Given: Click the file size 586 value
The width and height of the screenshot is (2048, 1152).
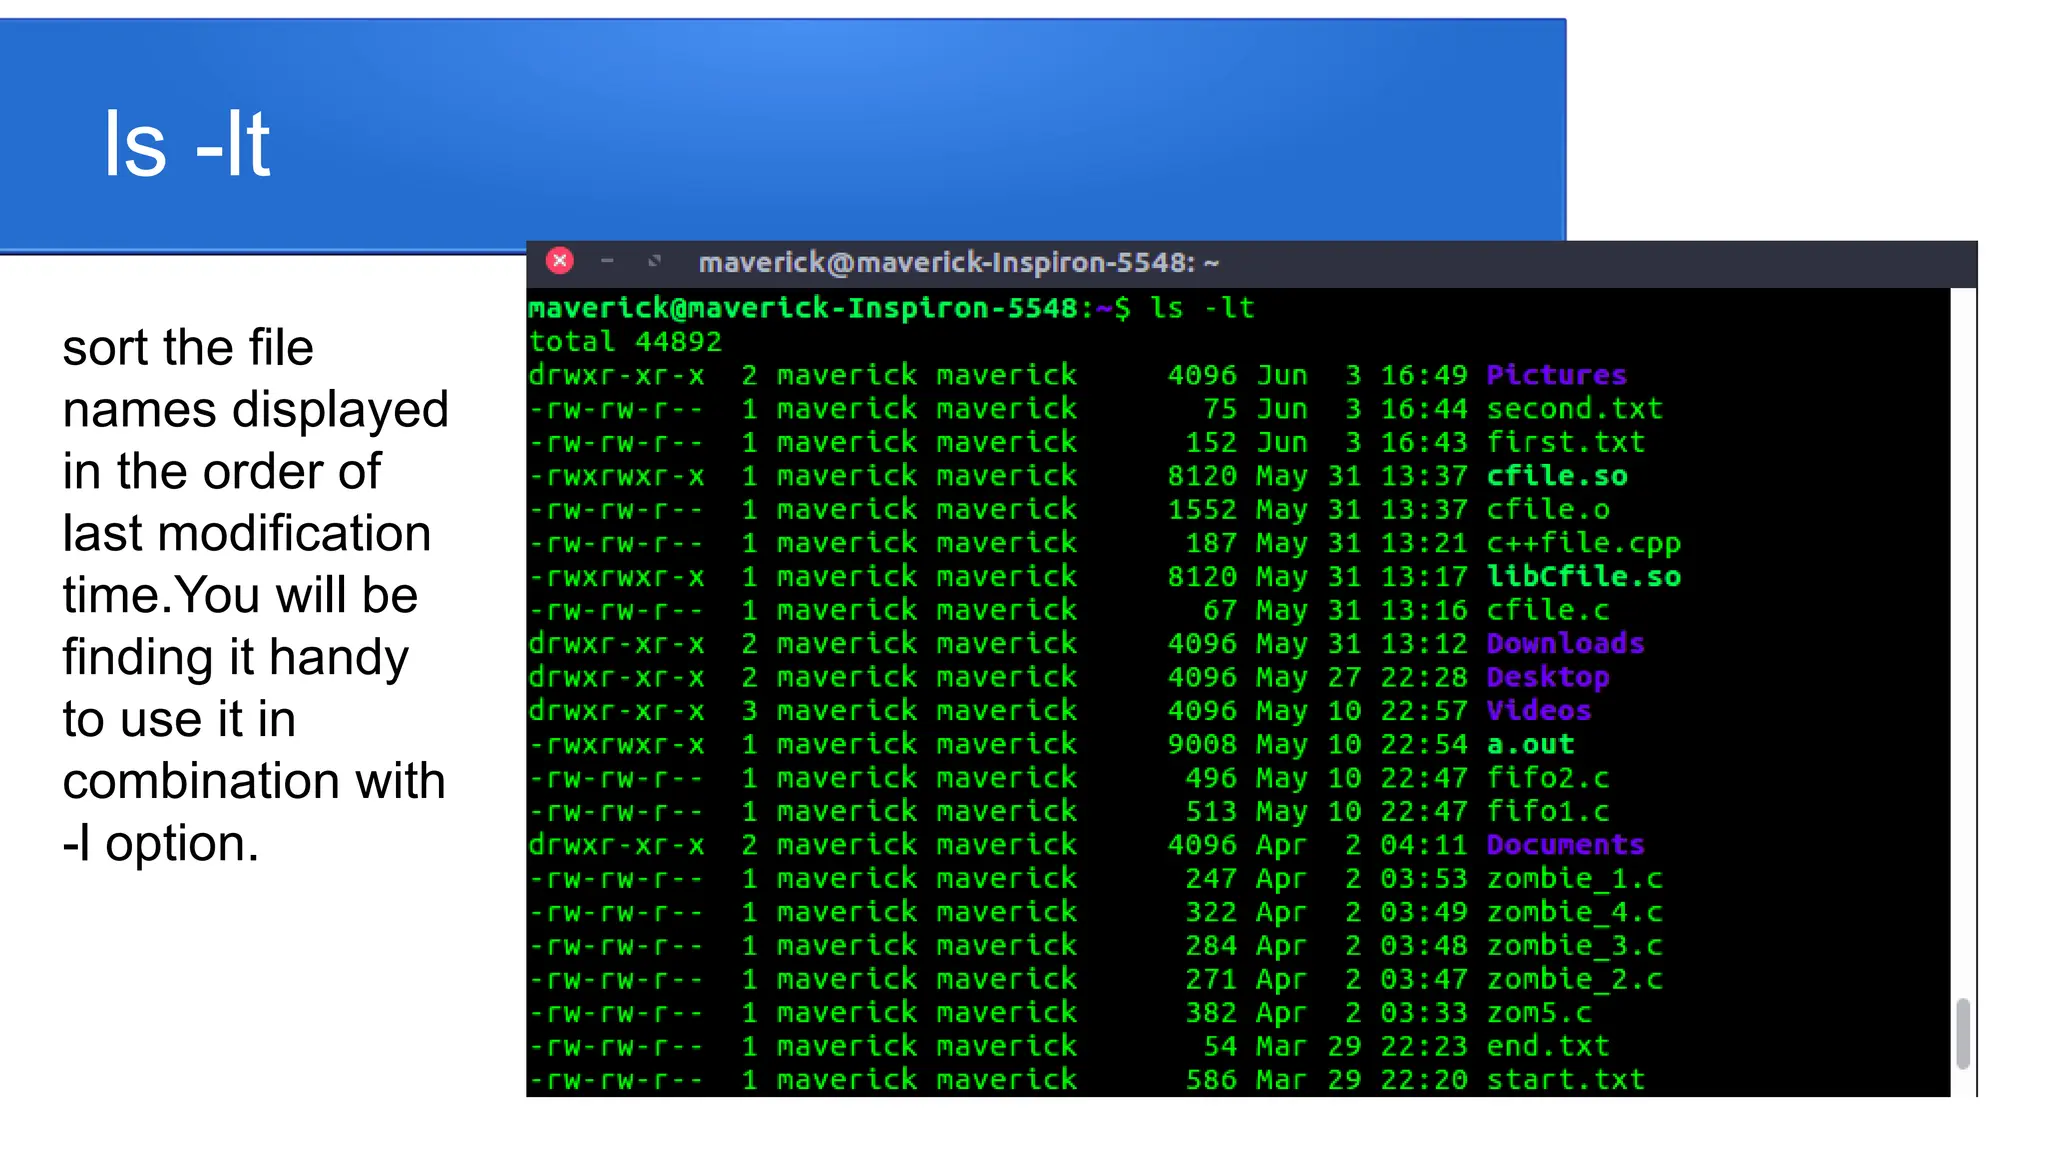Looking at the screenshot, I should point(1211,1080).
